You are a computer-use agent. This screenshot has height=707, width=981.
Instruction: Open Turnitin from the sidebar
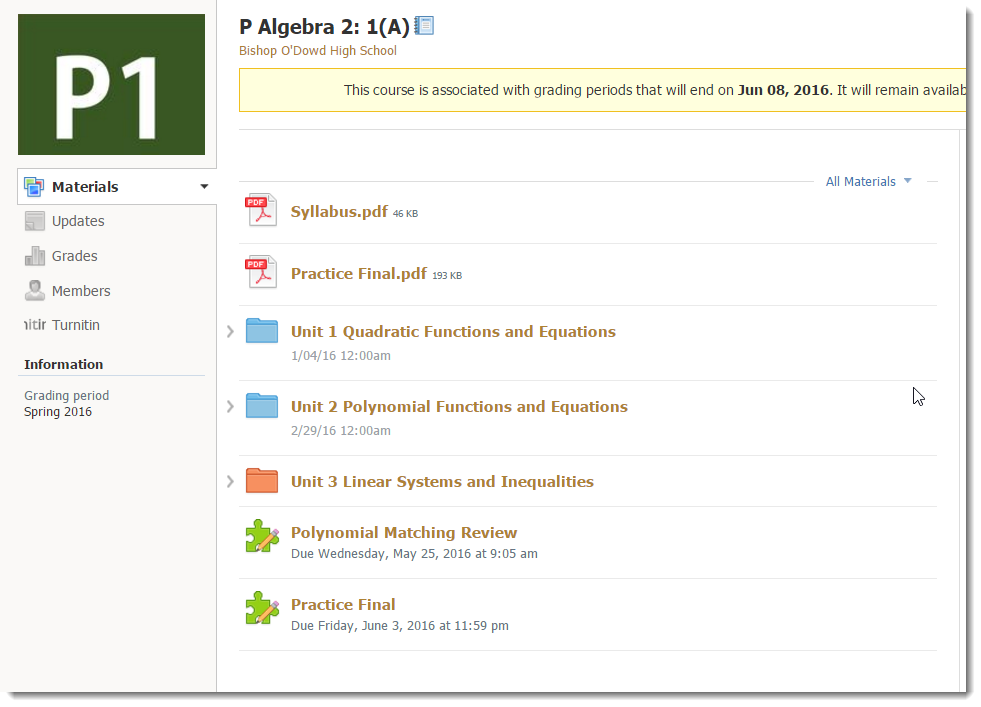75,325
